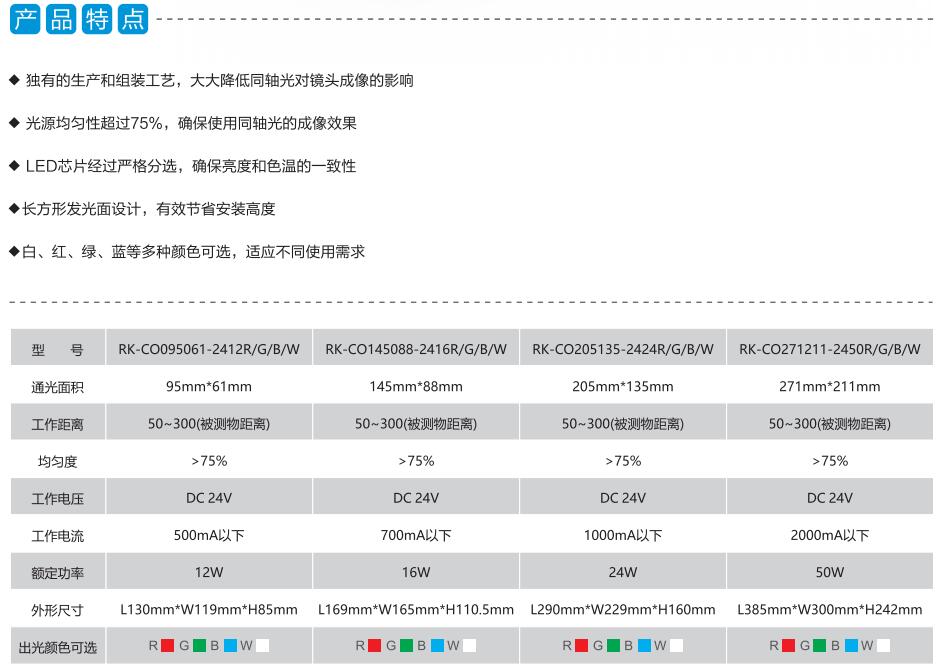Click the blue 点 title tile
This screenshot has width=941, height=669.
coord(133,19)
